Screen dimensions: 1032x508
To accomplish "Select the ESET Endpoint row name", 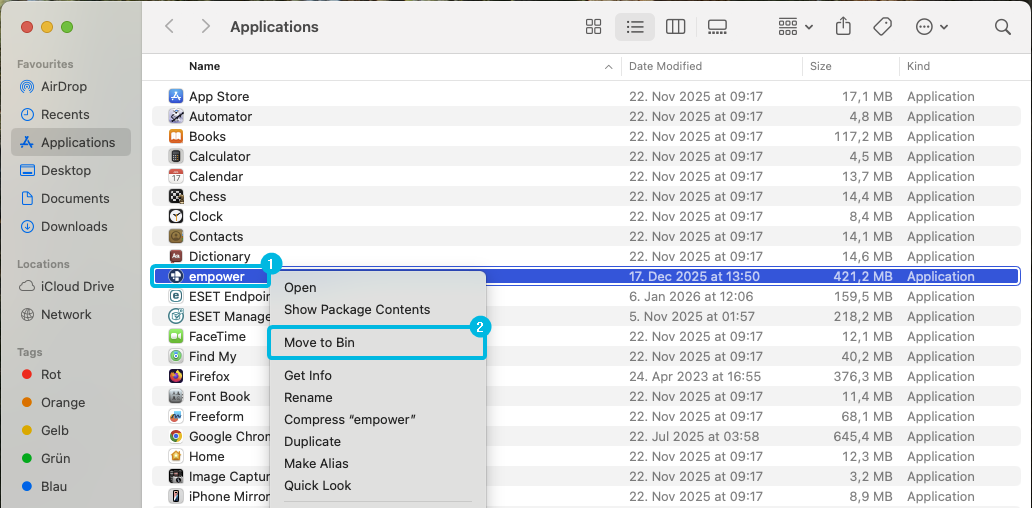I will (x=229, y=296).
